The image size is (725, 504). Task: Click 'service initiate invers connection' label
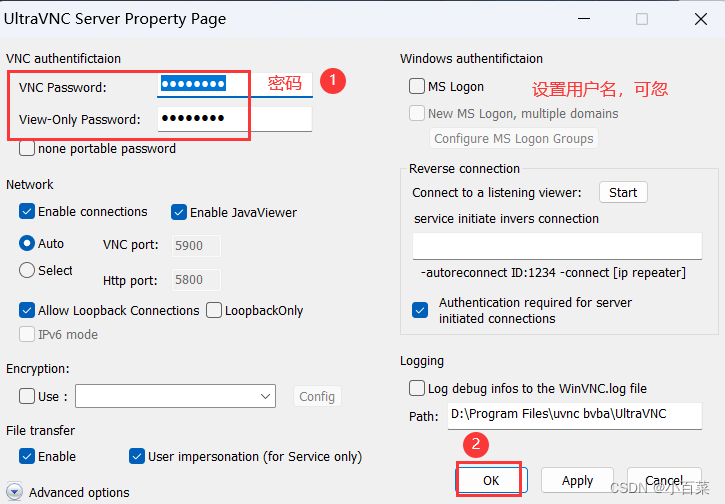click(x=506, y=219)
